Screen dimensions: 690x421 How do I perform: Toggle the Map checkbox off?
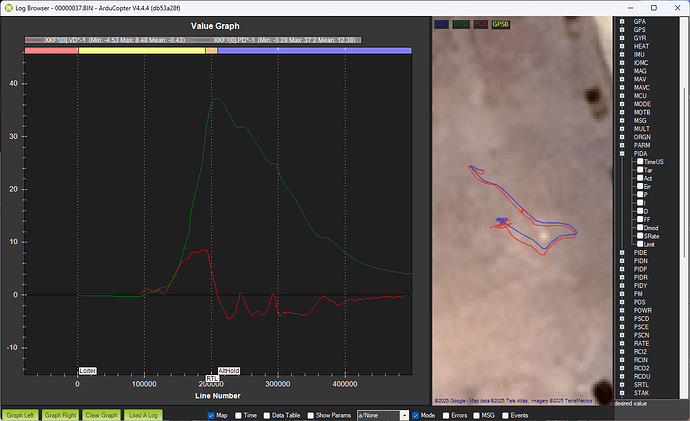coord(211,414)
